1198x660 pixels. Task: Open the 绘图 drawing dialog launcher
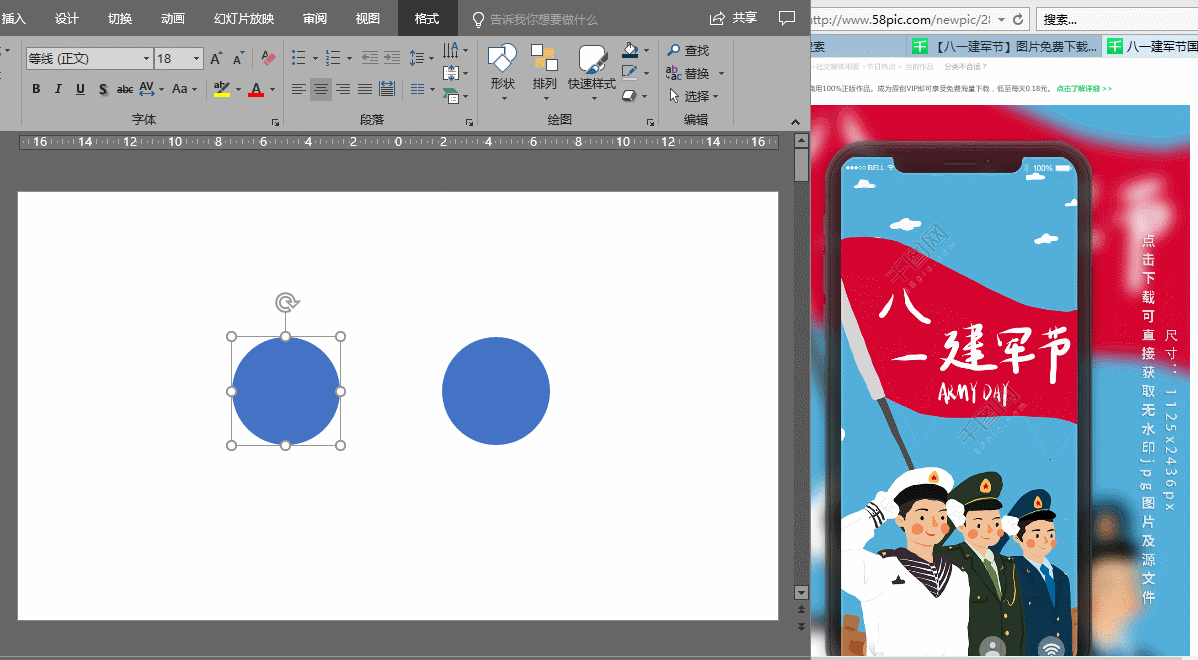(x=650, y=122)
